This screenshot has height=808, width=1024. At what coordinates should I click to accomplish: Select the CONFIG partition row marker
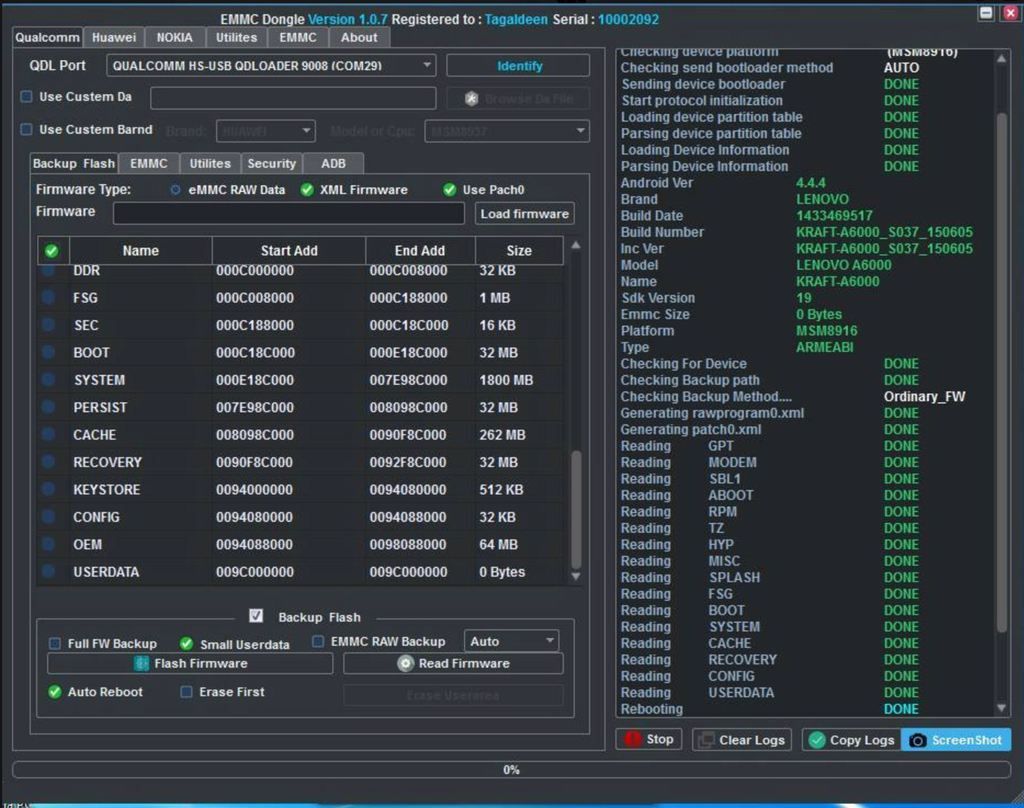pos(48,517)
